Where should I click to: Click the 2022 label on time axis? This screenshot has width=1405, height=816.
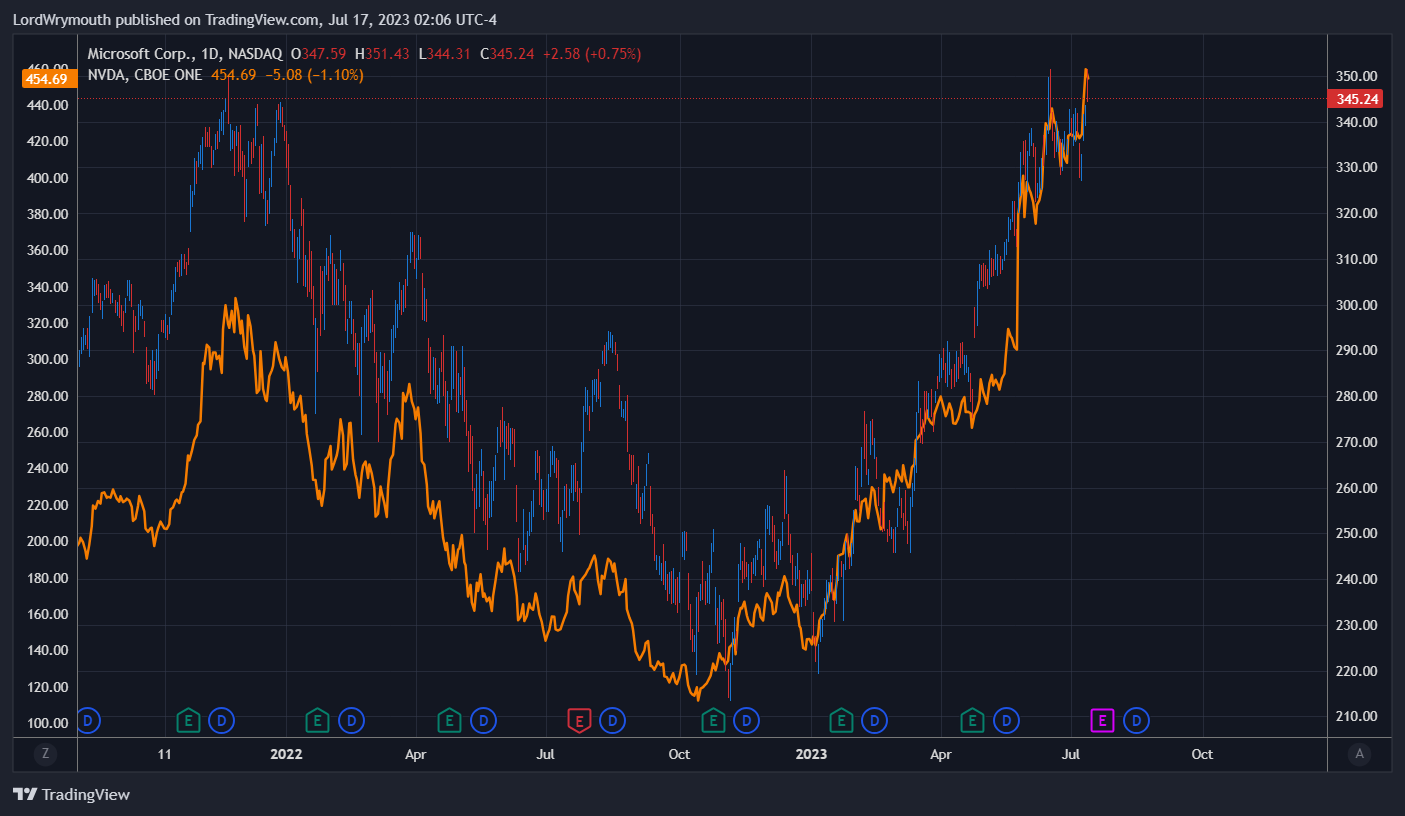coord(287,754)
